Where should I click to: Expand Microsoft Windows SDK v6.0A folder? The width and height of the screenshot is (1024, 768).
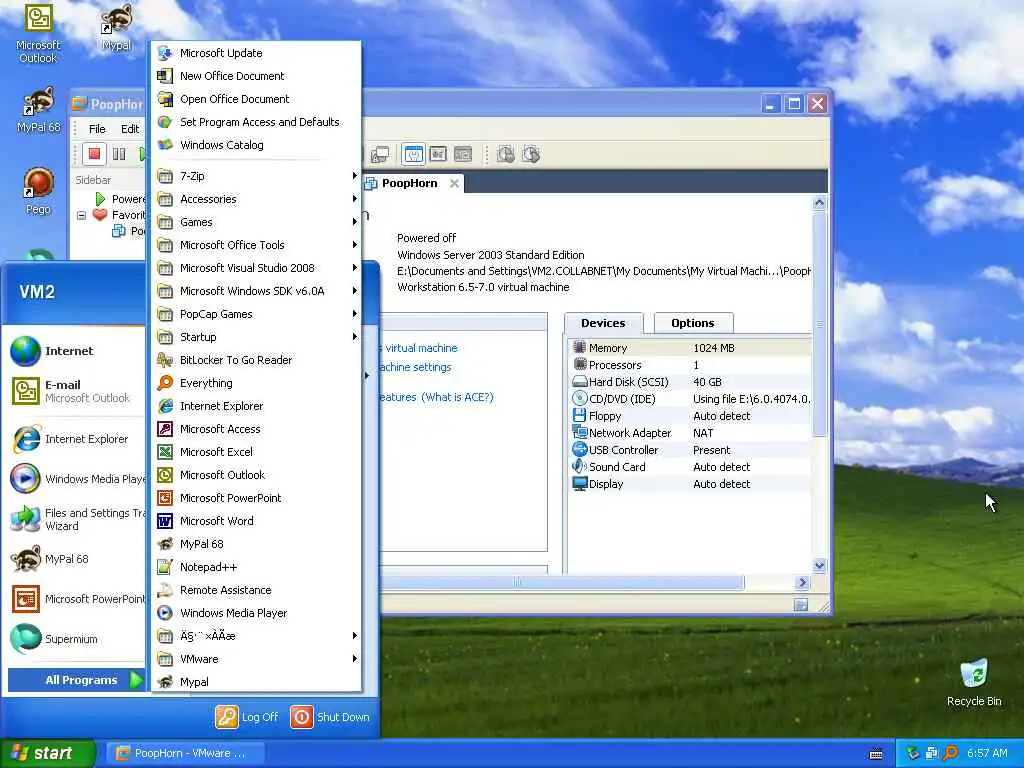256,291
